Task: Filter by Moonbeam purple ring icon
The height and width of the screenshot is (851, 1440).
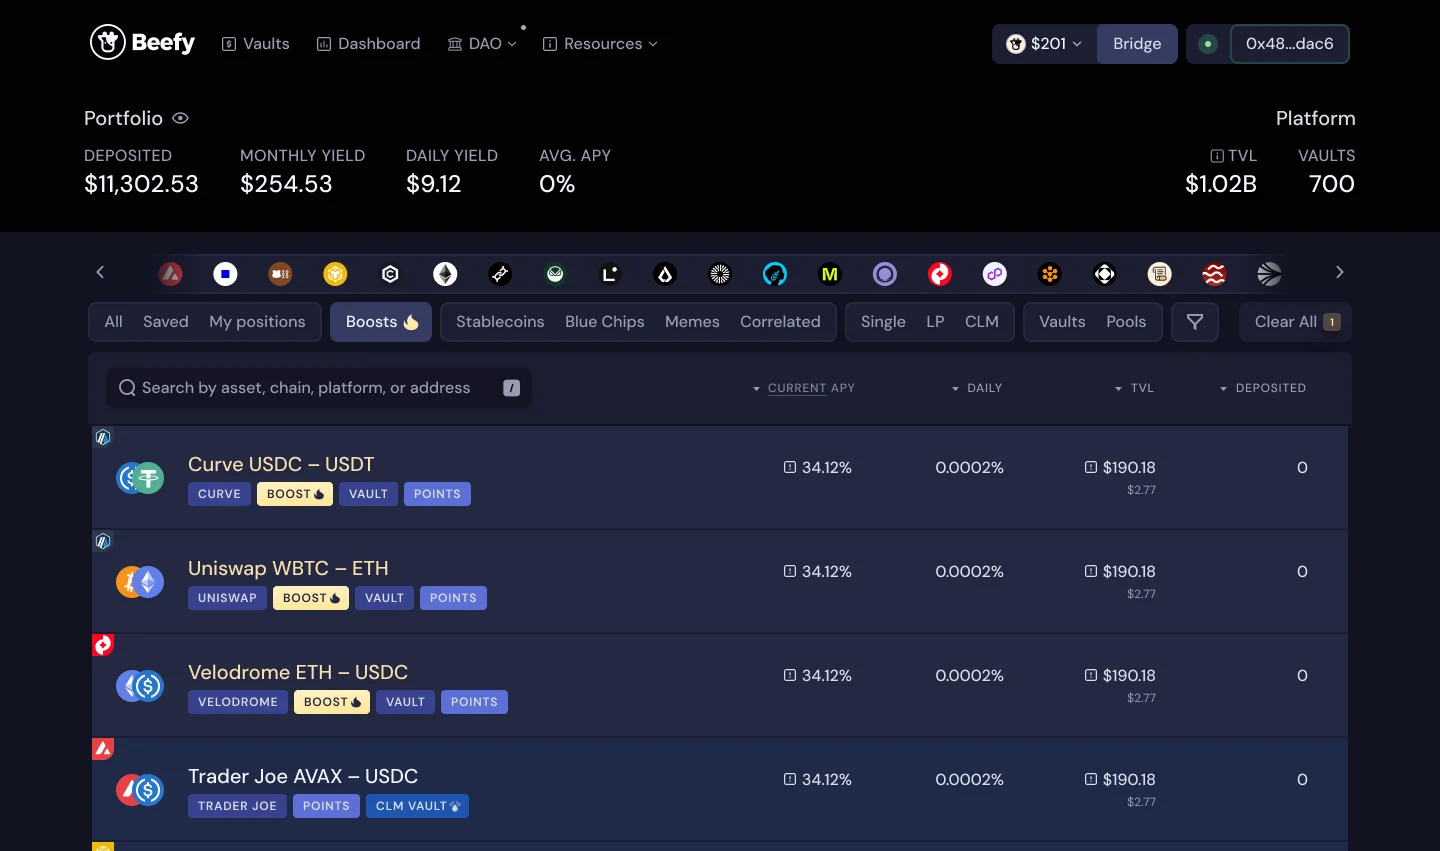Action: pyautogui.click(x=885, y=273)
